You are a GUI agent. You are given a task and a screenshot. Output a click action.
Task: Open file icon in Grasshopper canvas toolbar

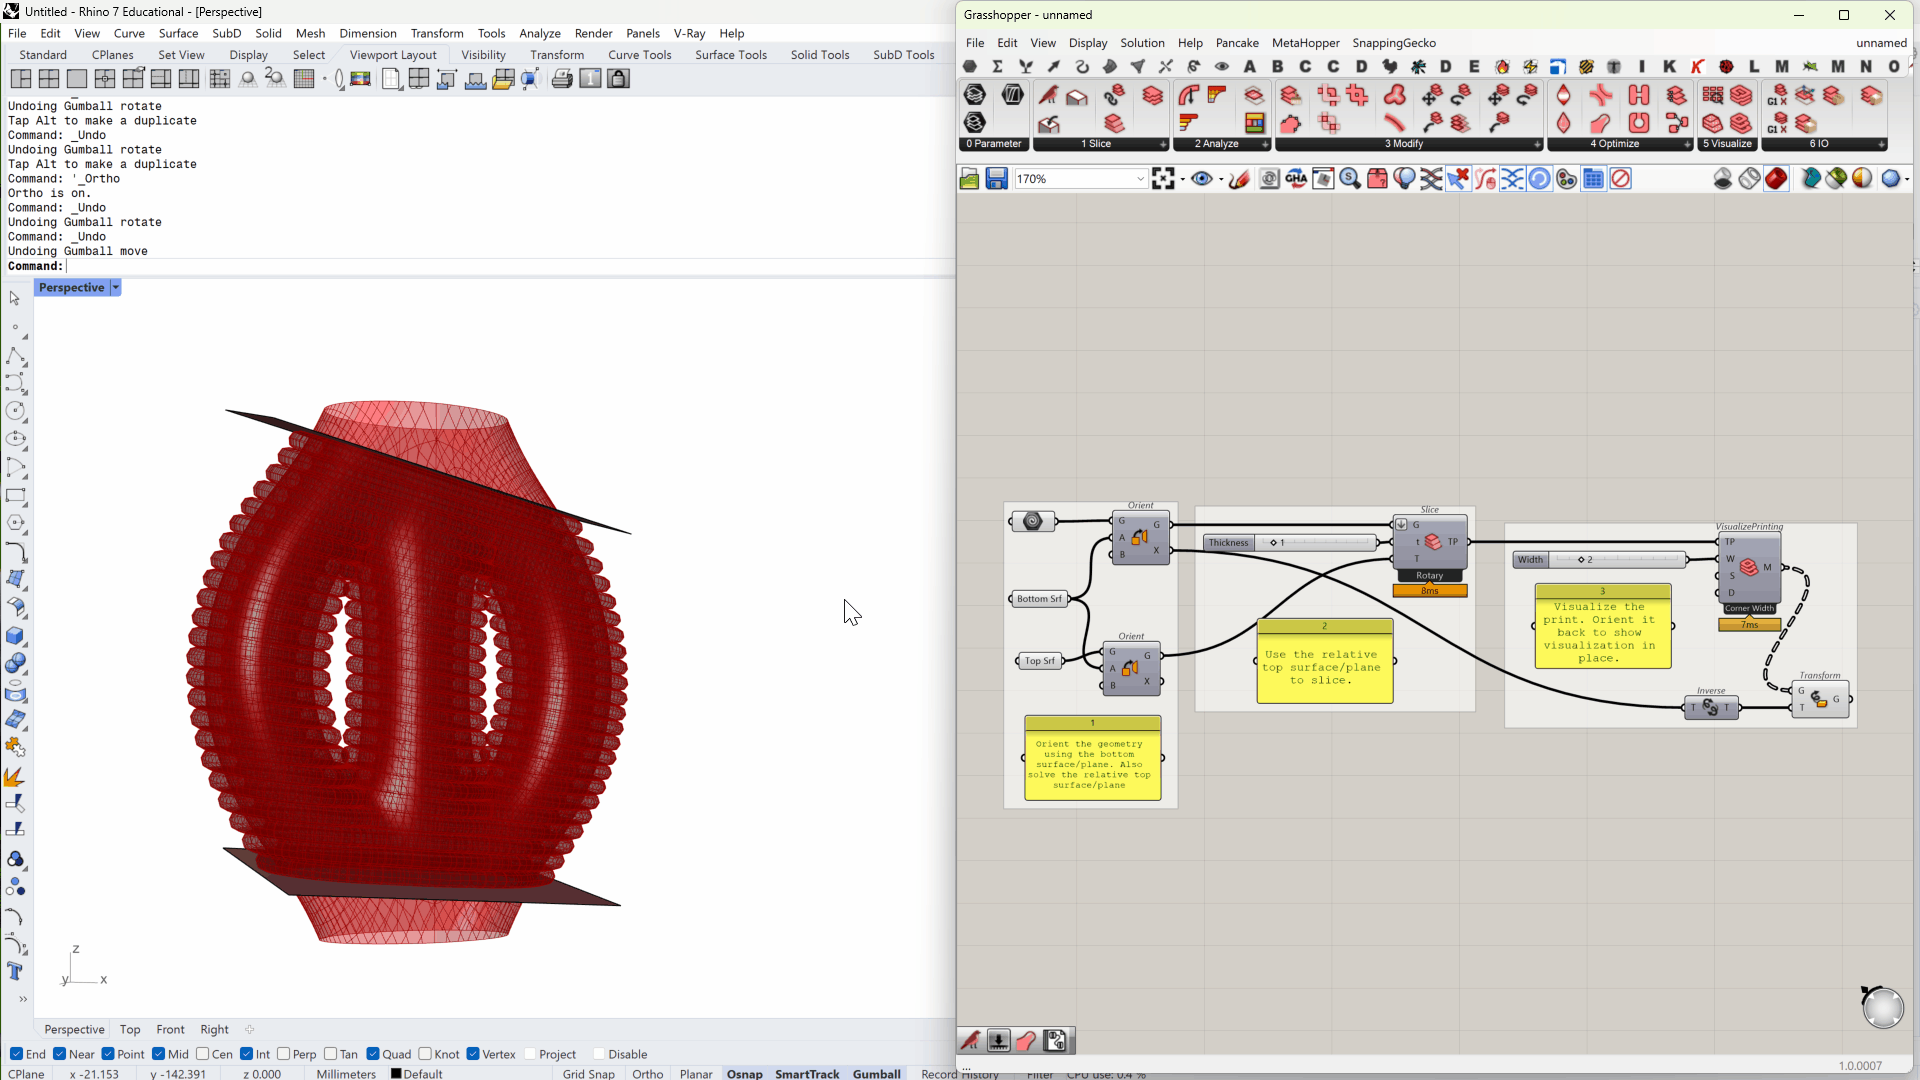coord(969,179)
